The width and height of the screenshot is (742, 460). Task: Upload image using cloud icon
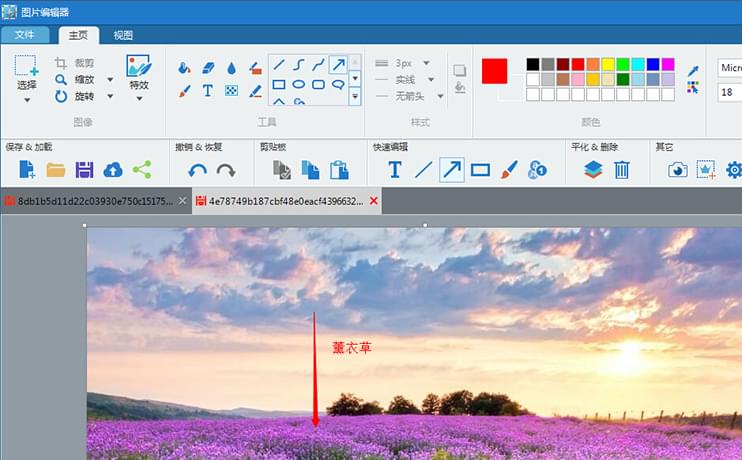pos(113,169)
